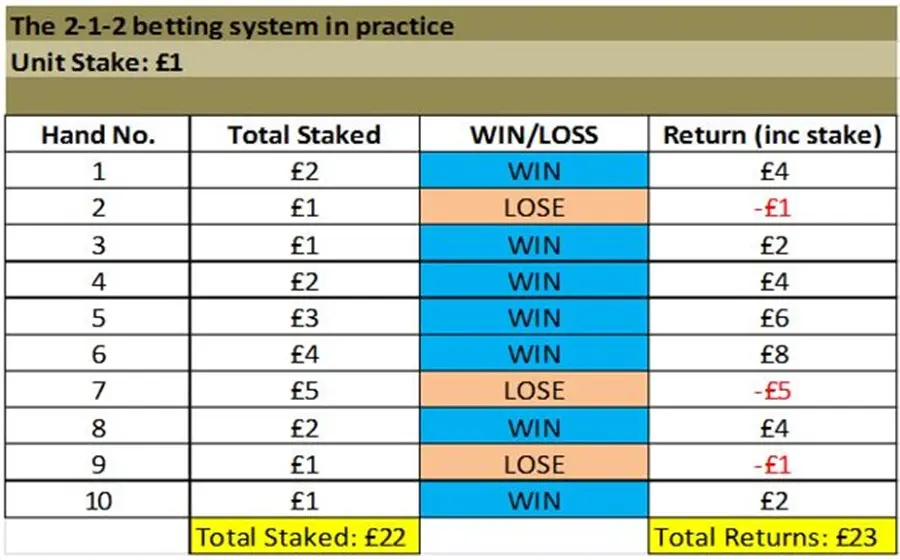Click the £8 return cell for hand 6
The image size is (900, 560).
(772, 353)
